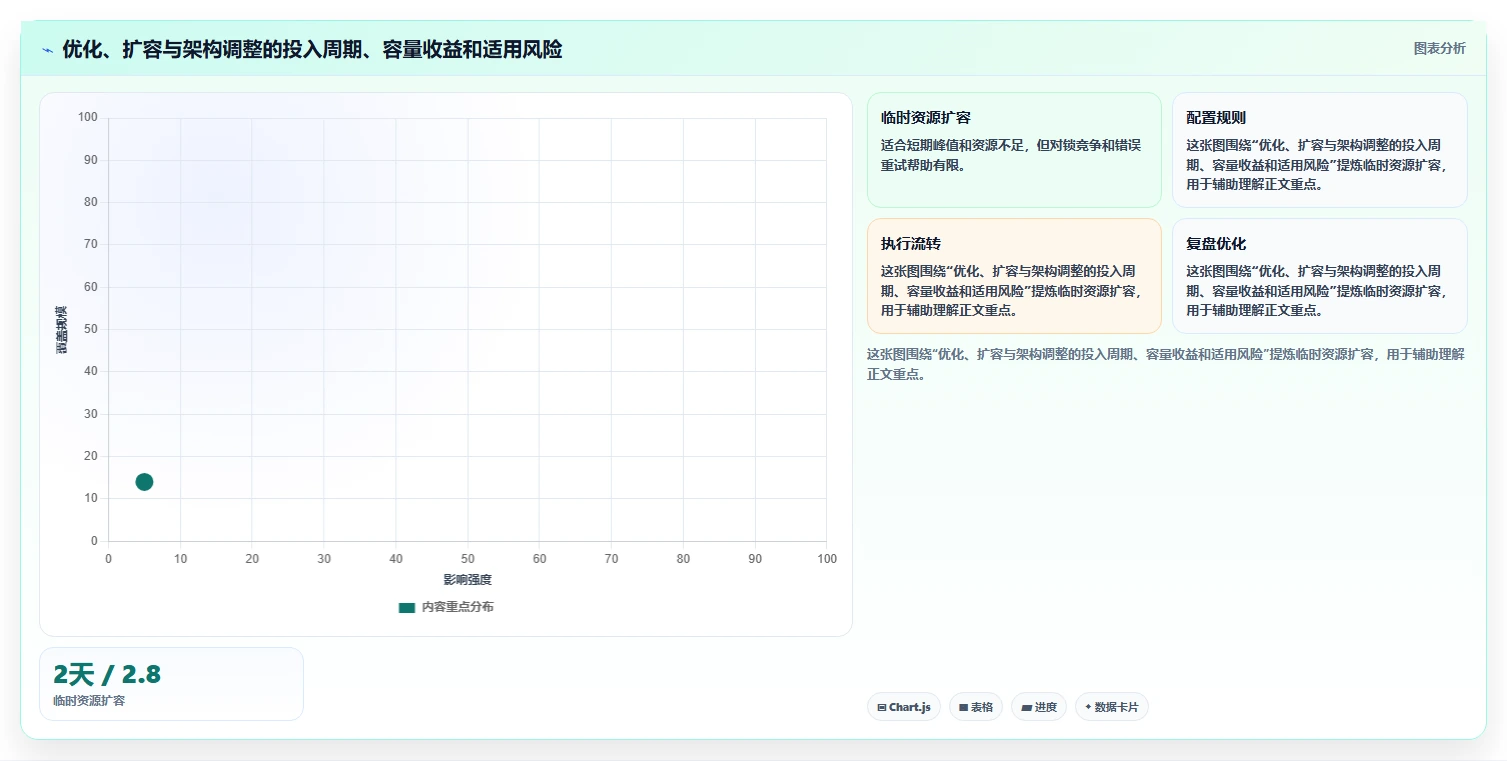Screen dimensions: 1507x761
Task: Click the 覆盖规模 y-axis title
Action: click(x=62, y=329)
